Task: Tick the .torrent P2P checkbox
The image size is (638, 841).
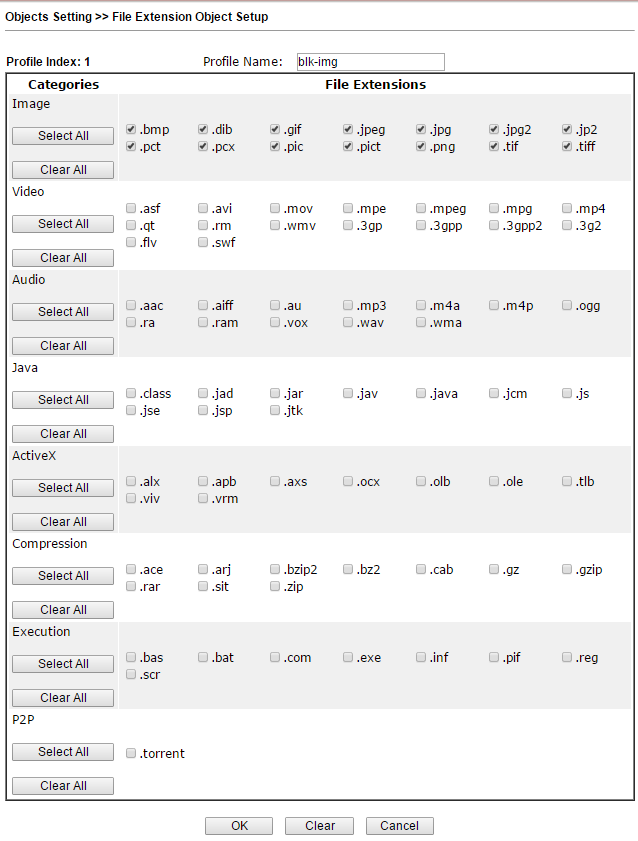Action: click(x=131, y=754)
